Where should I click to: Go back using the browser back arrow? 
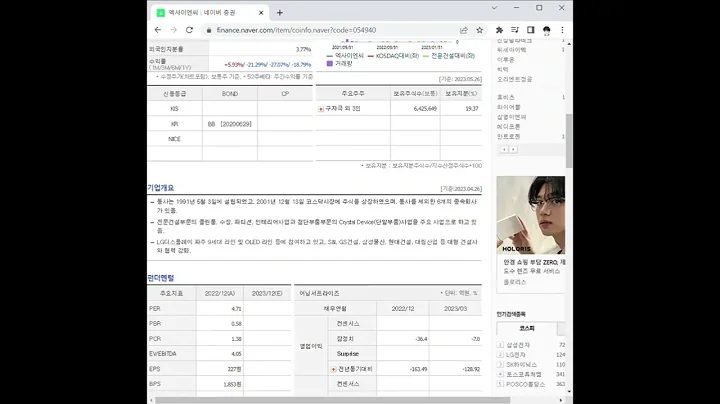158,30
